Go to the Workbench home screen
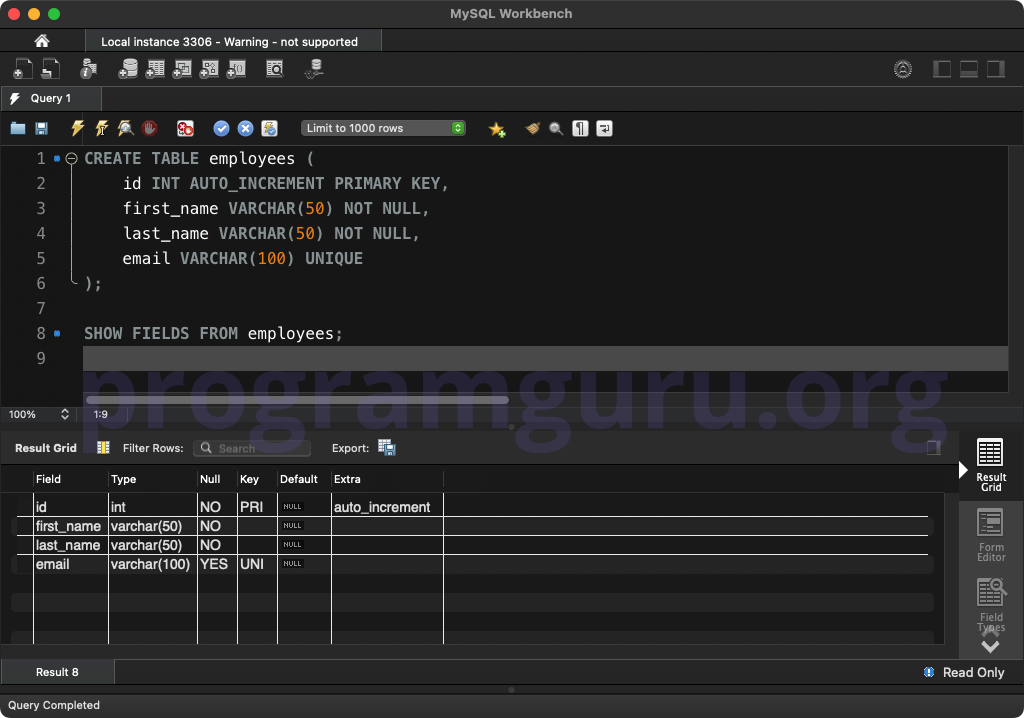 (x=42, y=41)
